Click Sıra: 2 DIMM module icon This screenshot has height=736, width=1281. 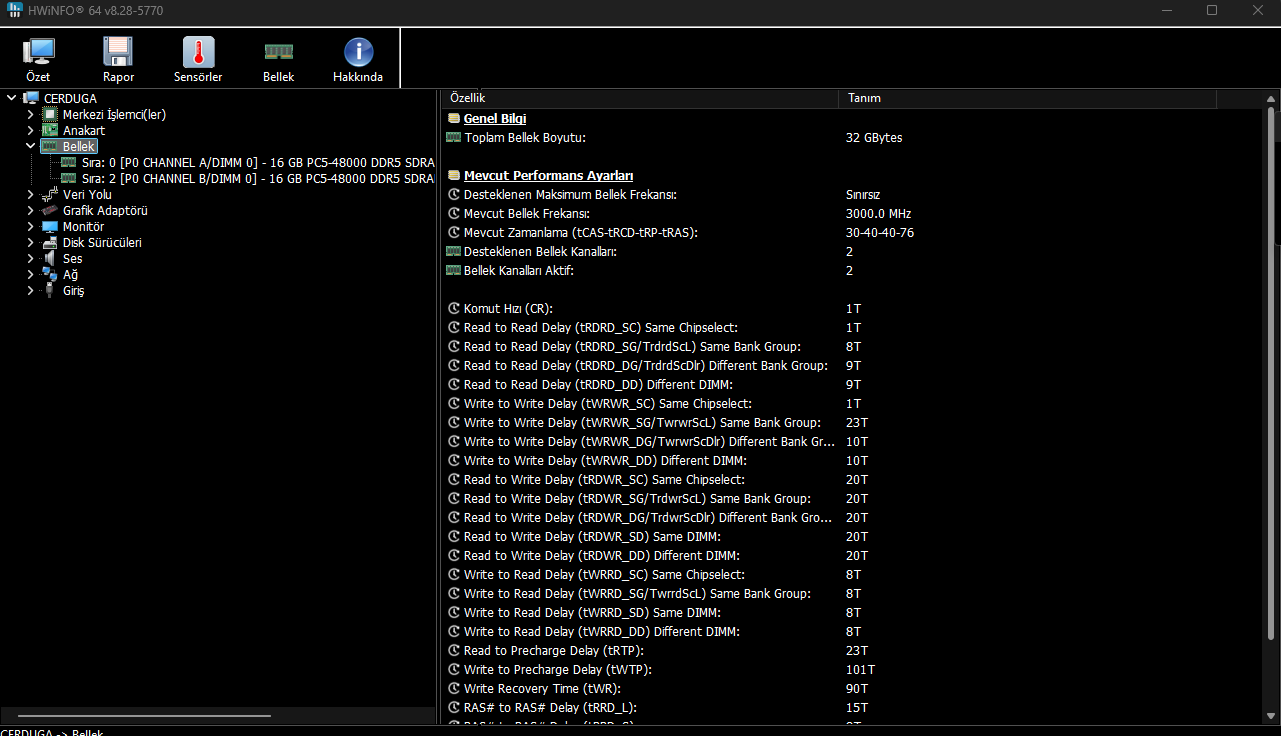[69, 178]
